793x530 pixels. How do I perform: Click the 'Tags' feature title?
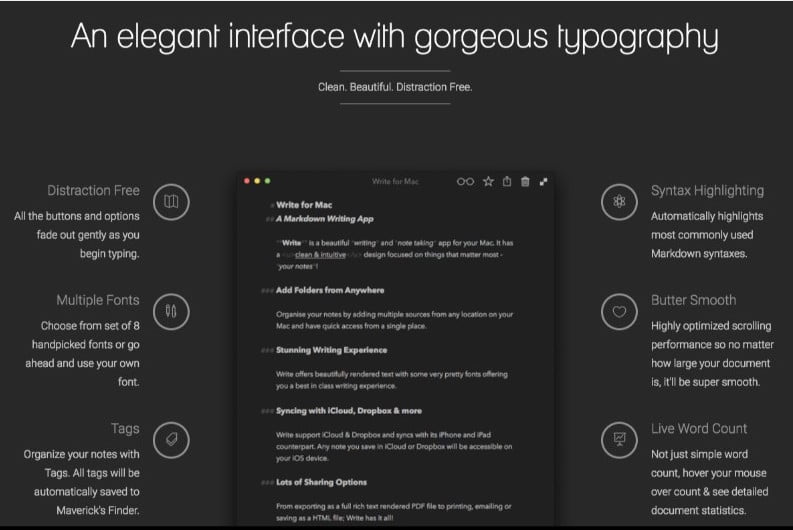(125, 429)
